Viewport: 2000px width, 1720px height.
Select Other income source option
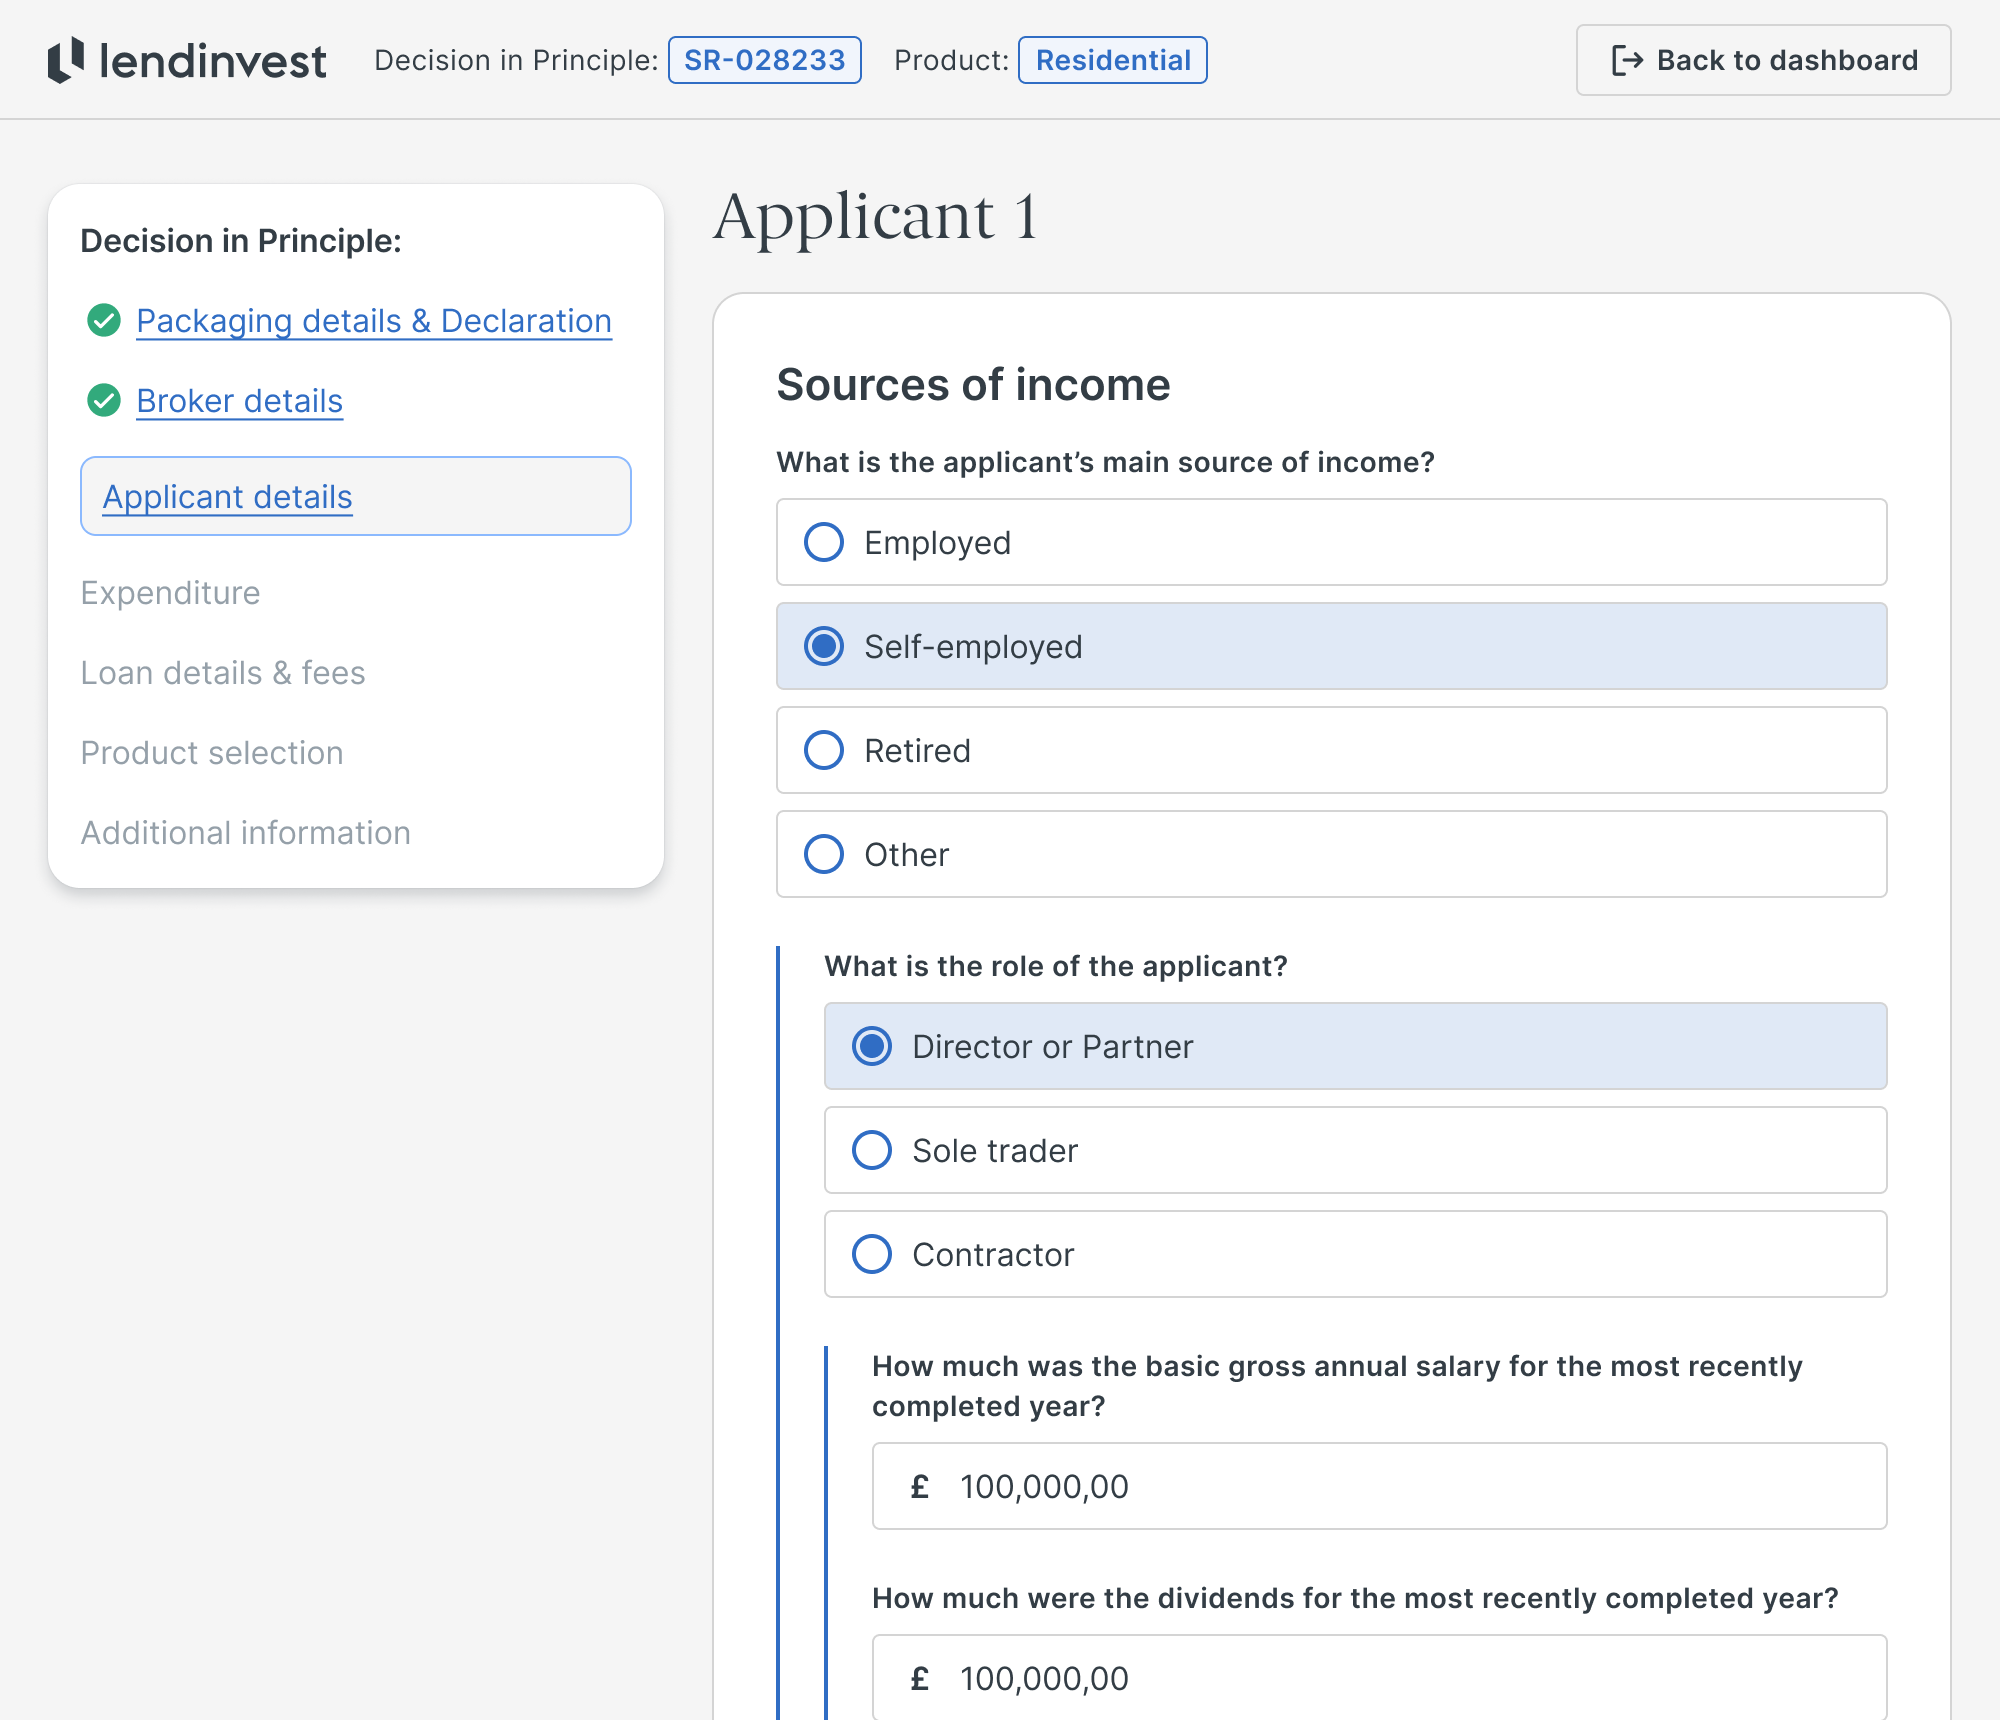[x=824, y=855]
